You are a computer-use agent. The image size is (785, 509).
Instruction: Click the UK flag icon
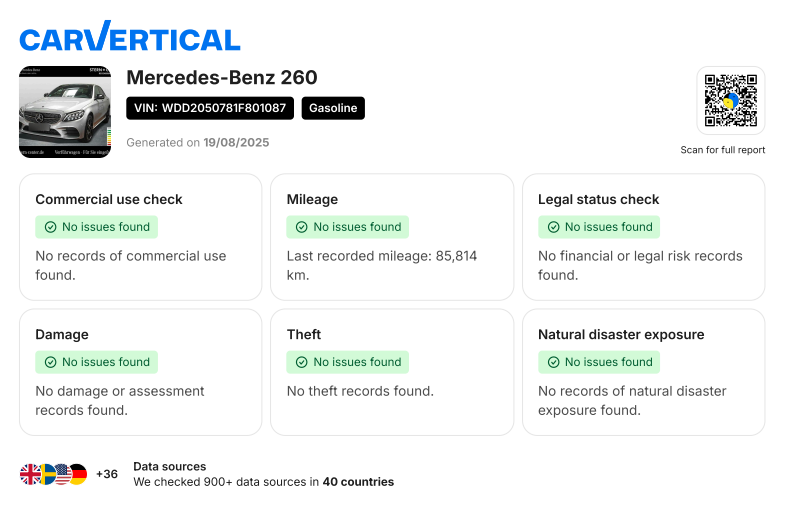[30, 474]
